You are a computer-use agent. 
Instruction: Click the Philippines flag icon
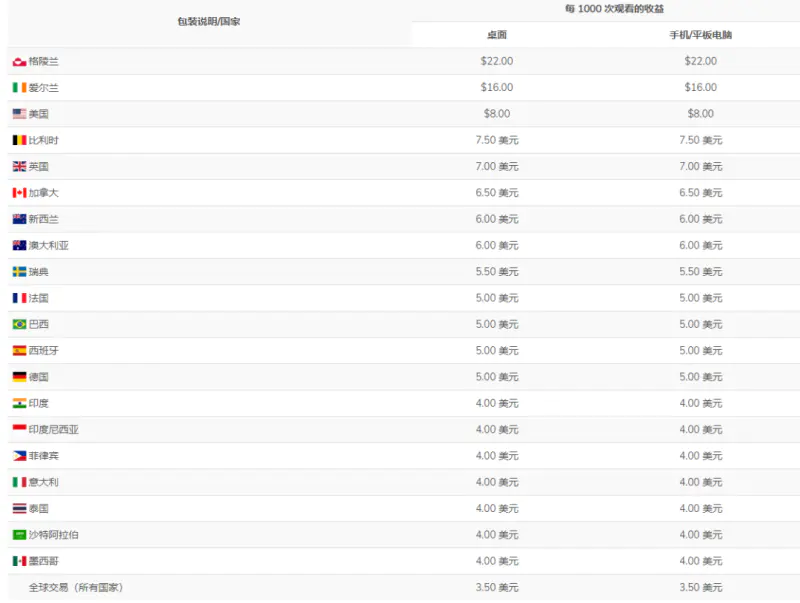tap(19, 456)
